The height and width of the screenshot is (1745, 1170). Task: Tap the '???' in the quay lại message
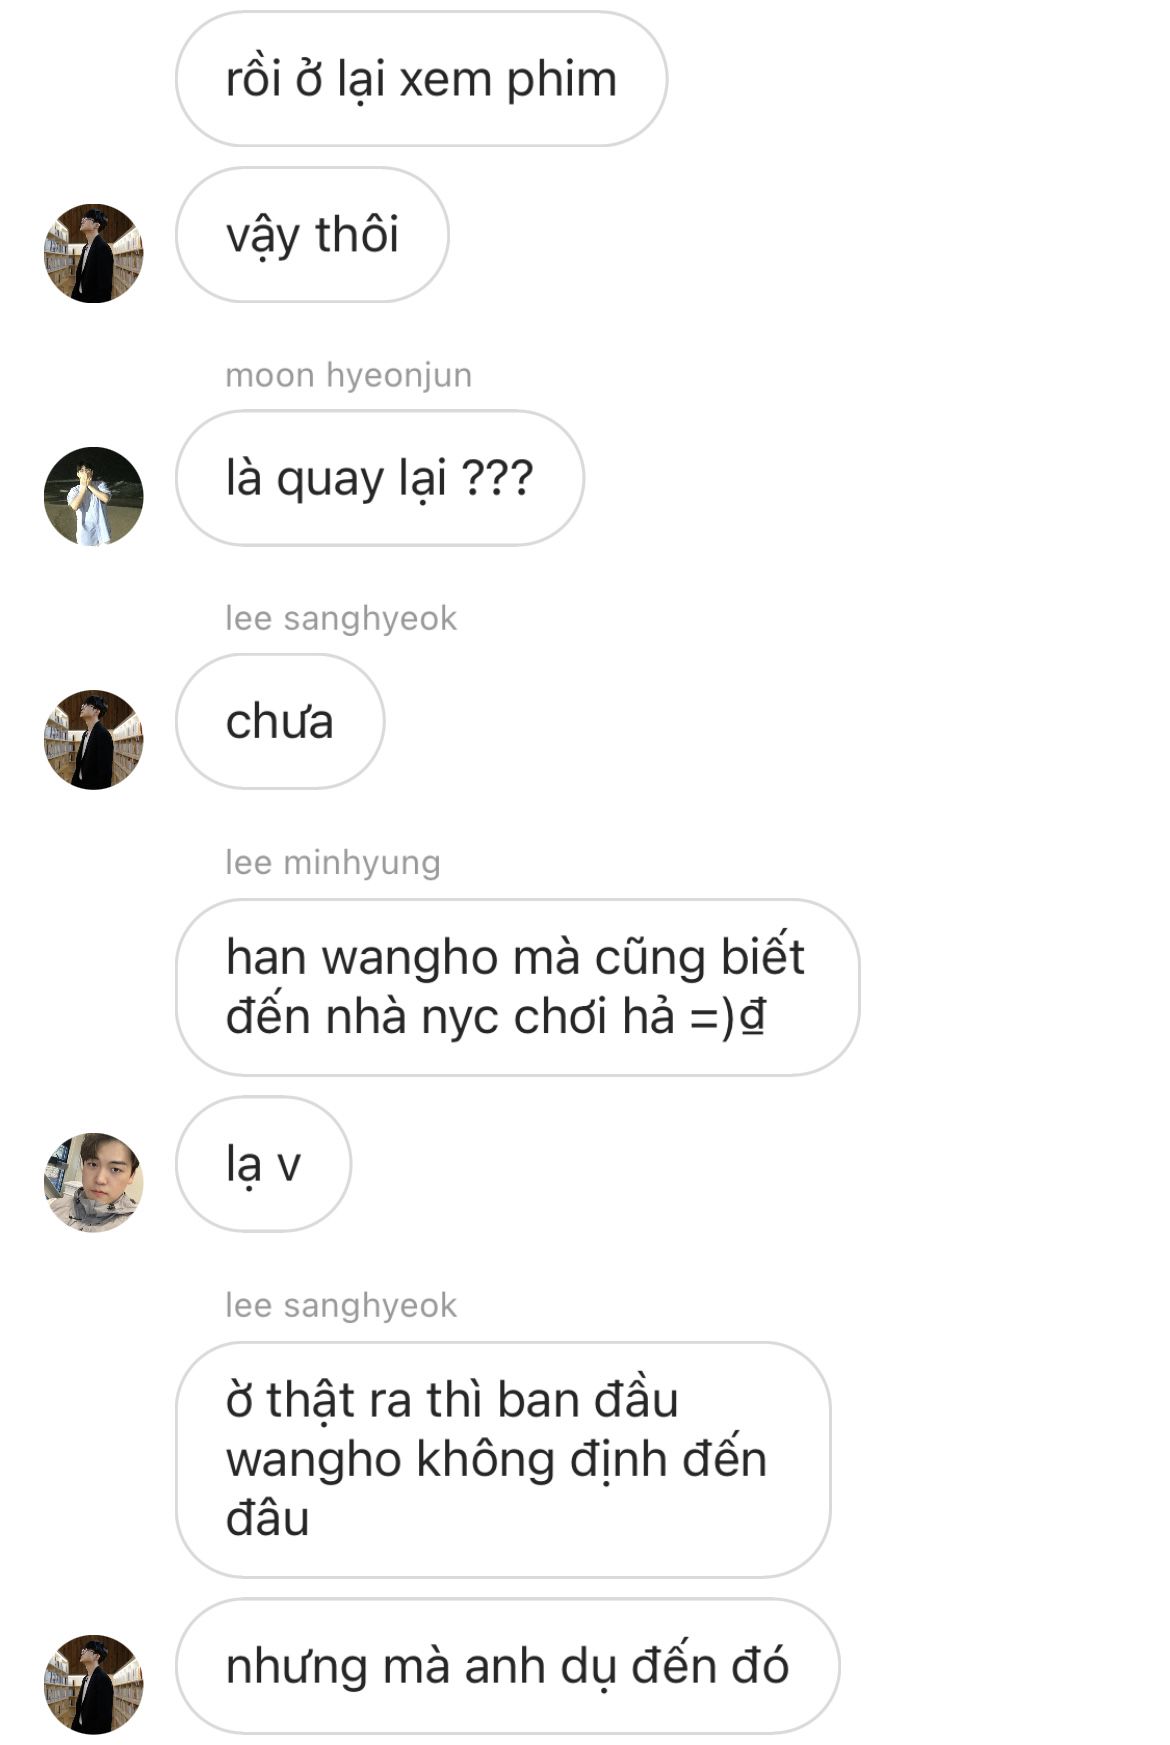[x=497, y=478]
